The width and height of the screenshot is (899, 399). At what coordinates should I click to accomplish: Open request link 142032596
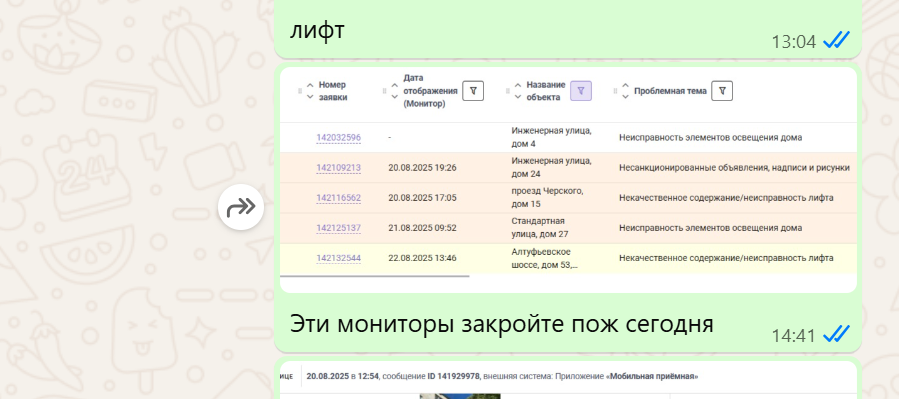(x=338, y=138)
